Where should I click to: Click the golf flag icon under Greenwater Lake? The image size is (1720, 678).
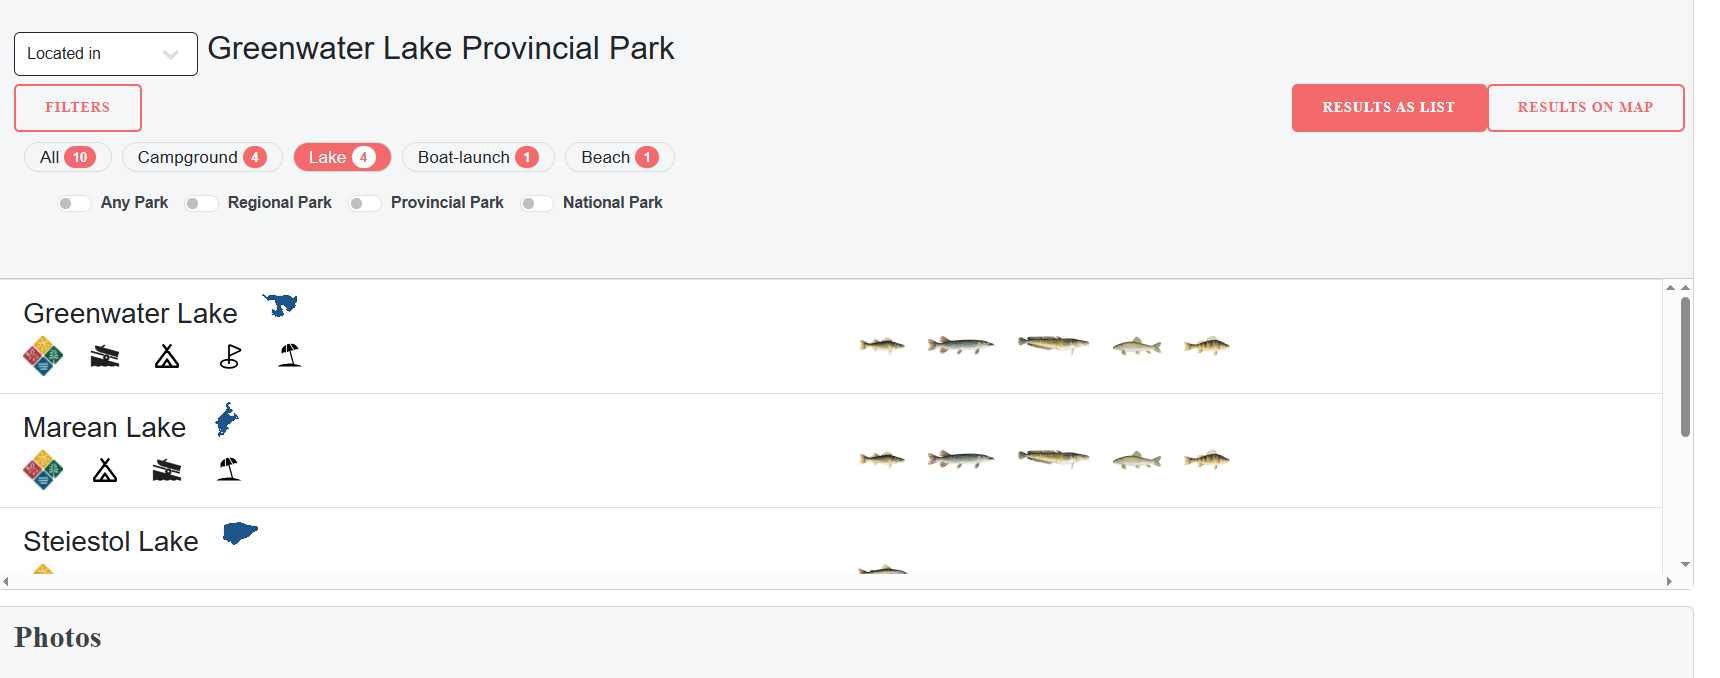pyautogui.click(x=229, y=355)
